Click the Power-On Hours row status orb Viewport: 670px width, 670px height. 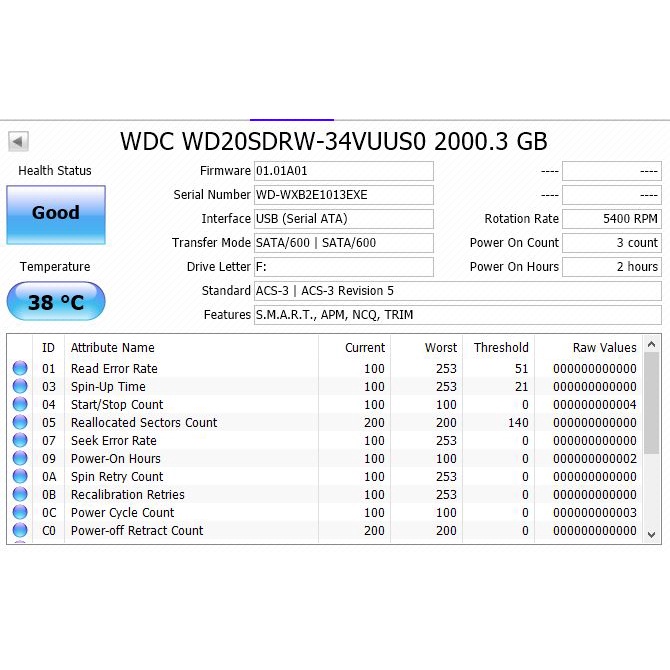(20, 459)
